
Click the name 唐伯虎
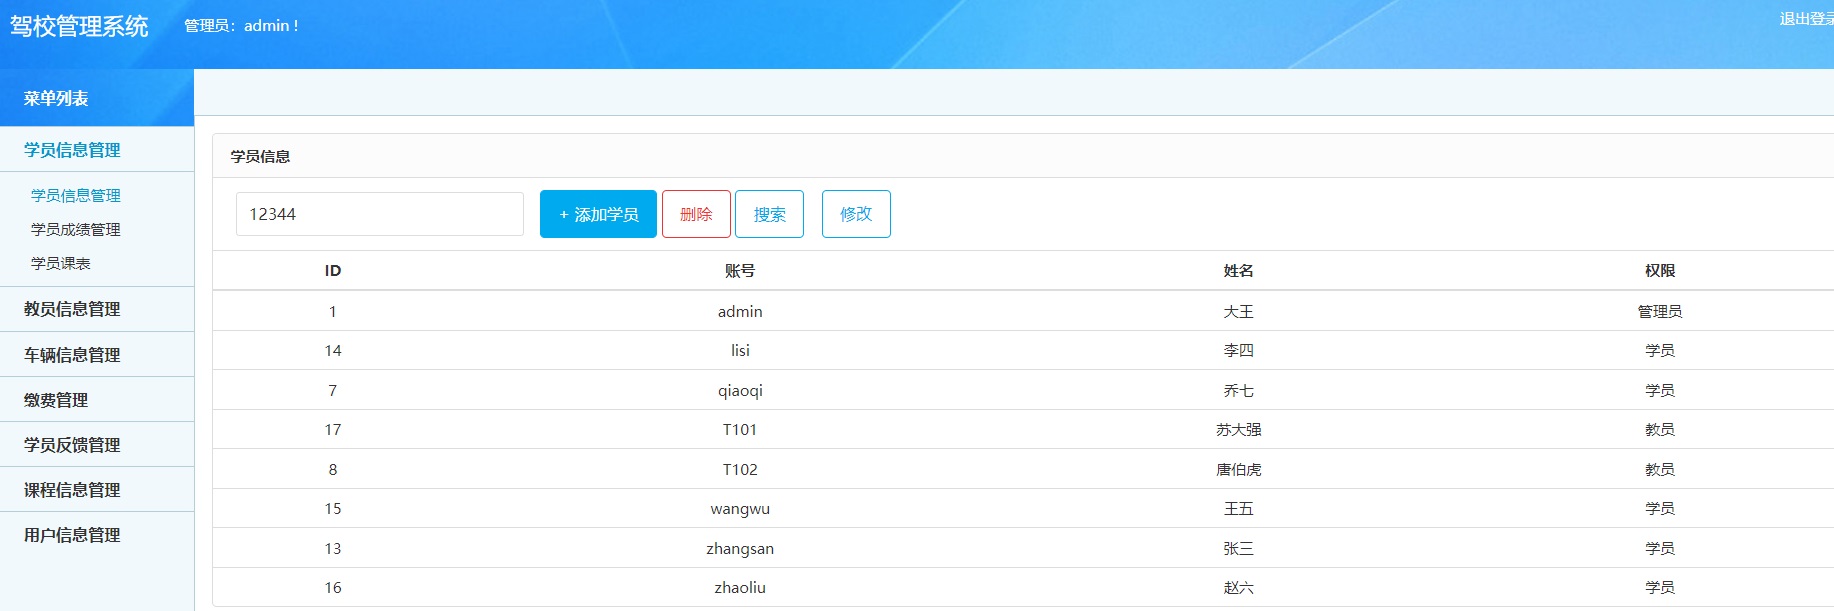(x=1239, y=469)
